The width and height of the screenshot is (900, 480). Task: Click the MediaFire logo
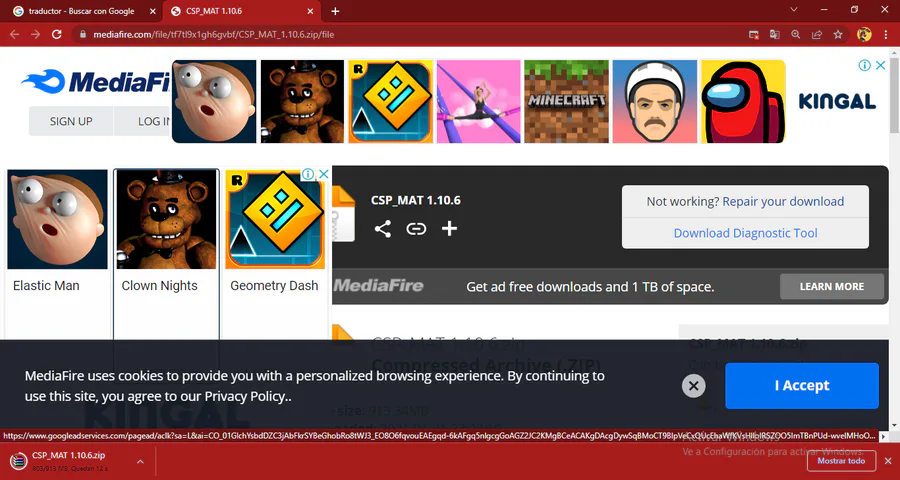95,82
